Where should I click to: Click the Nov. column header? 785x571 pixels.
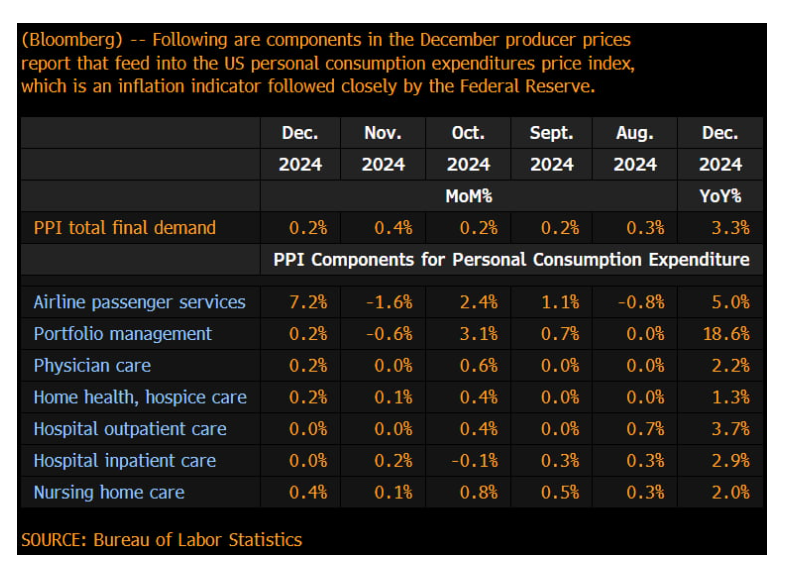coord(383,133)
